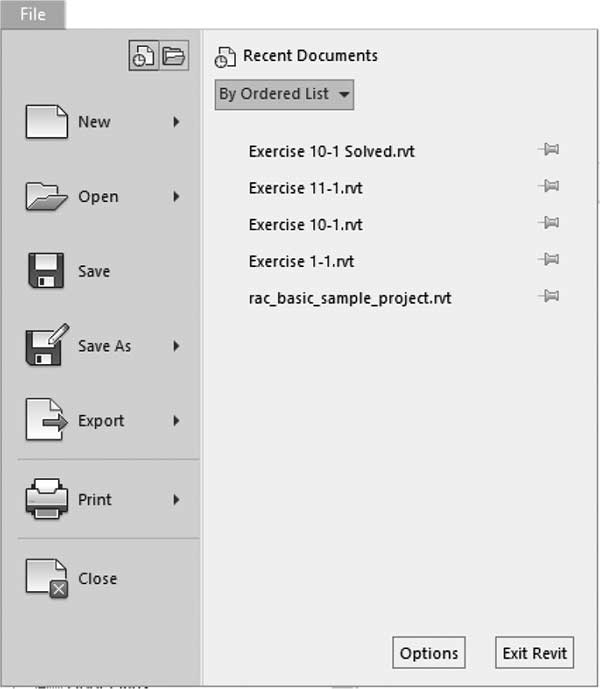
Task: Toggle the pin for Exercise 10-1.rvt
Action: [x=549, y=222]
